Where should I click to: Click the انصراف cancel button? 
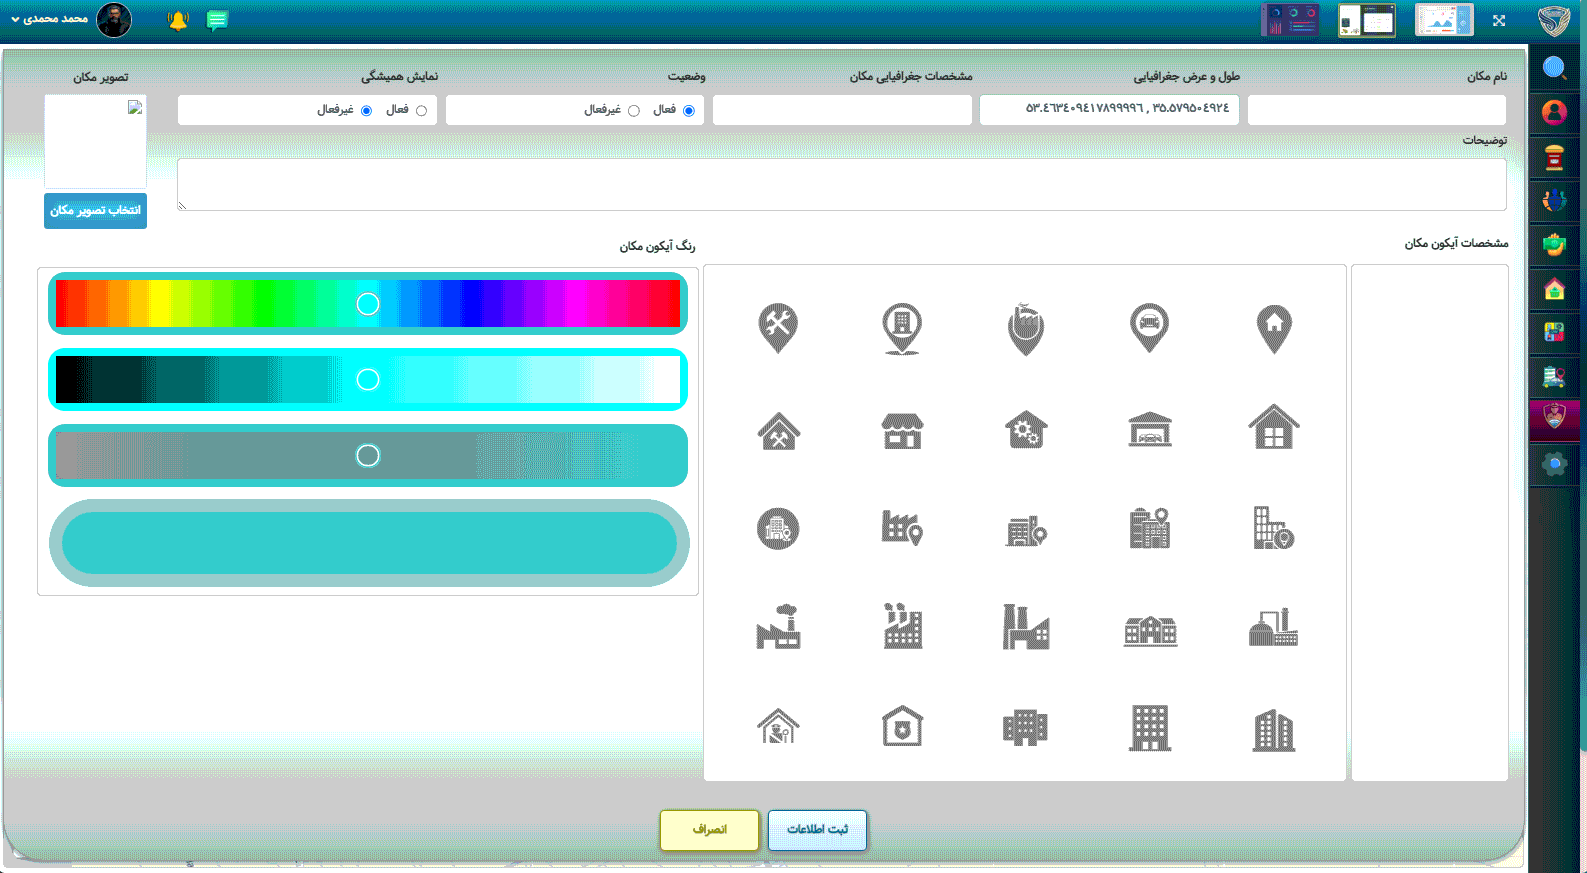coord(709,830)
